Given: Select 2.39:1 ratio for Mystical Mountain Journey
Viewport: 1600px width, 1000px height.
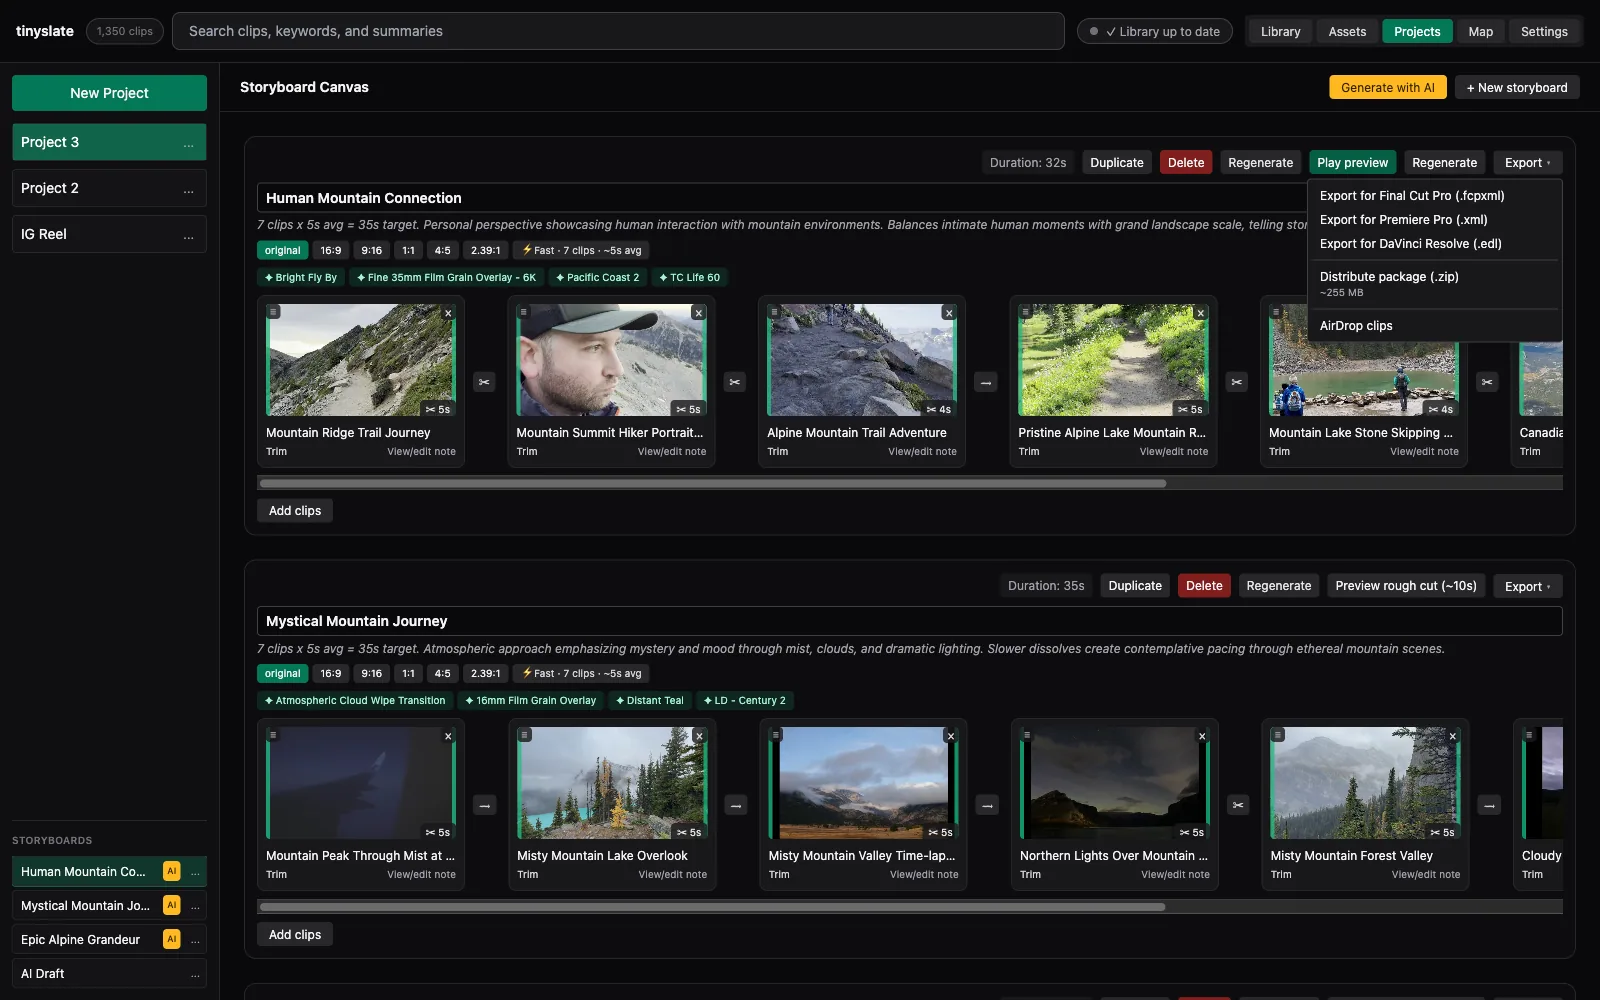Looking at the screenshot, I should [486, 673].
